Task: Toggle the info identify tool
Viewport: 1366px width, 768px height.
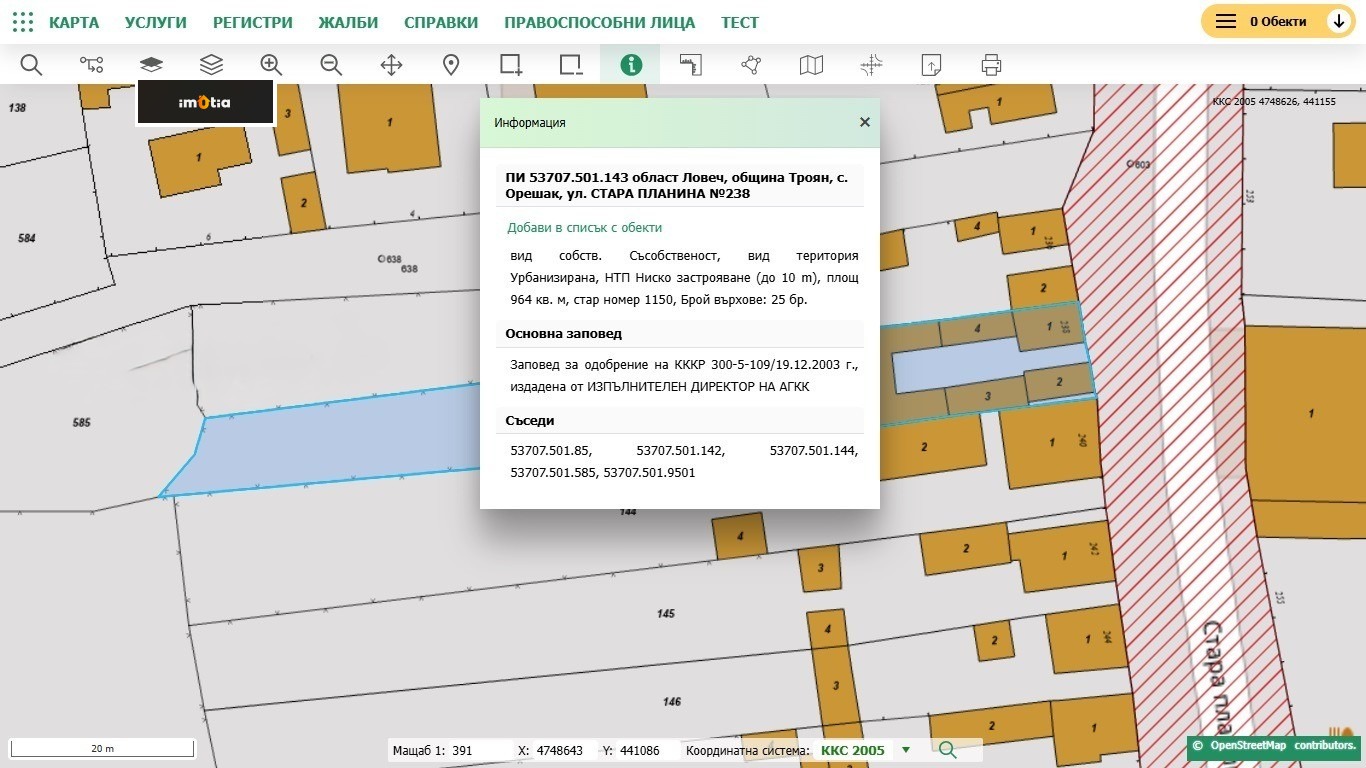Action: (x=630, y=65)
